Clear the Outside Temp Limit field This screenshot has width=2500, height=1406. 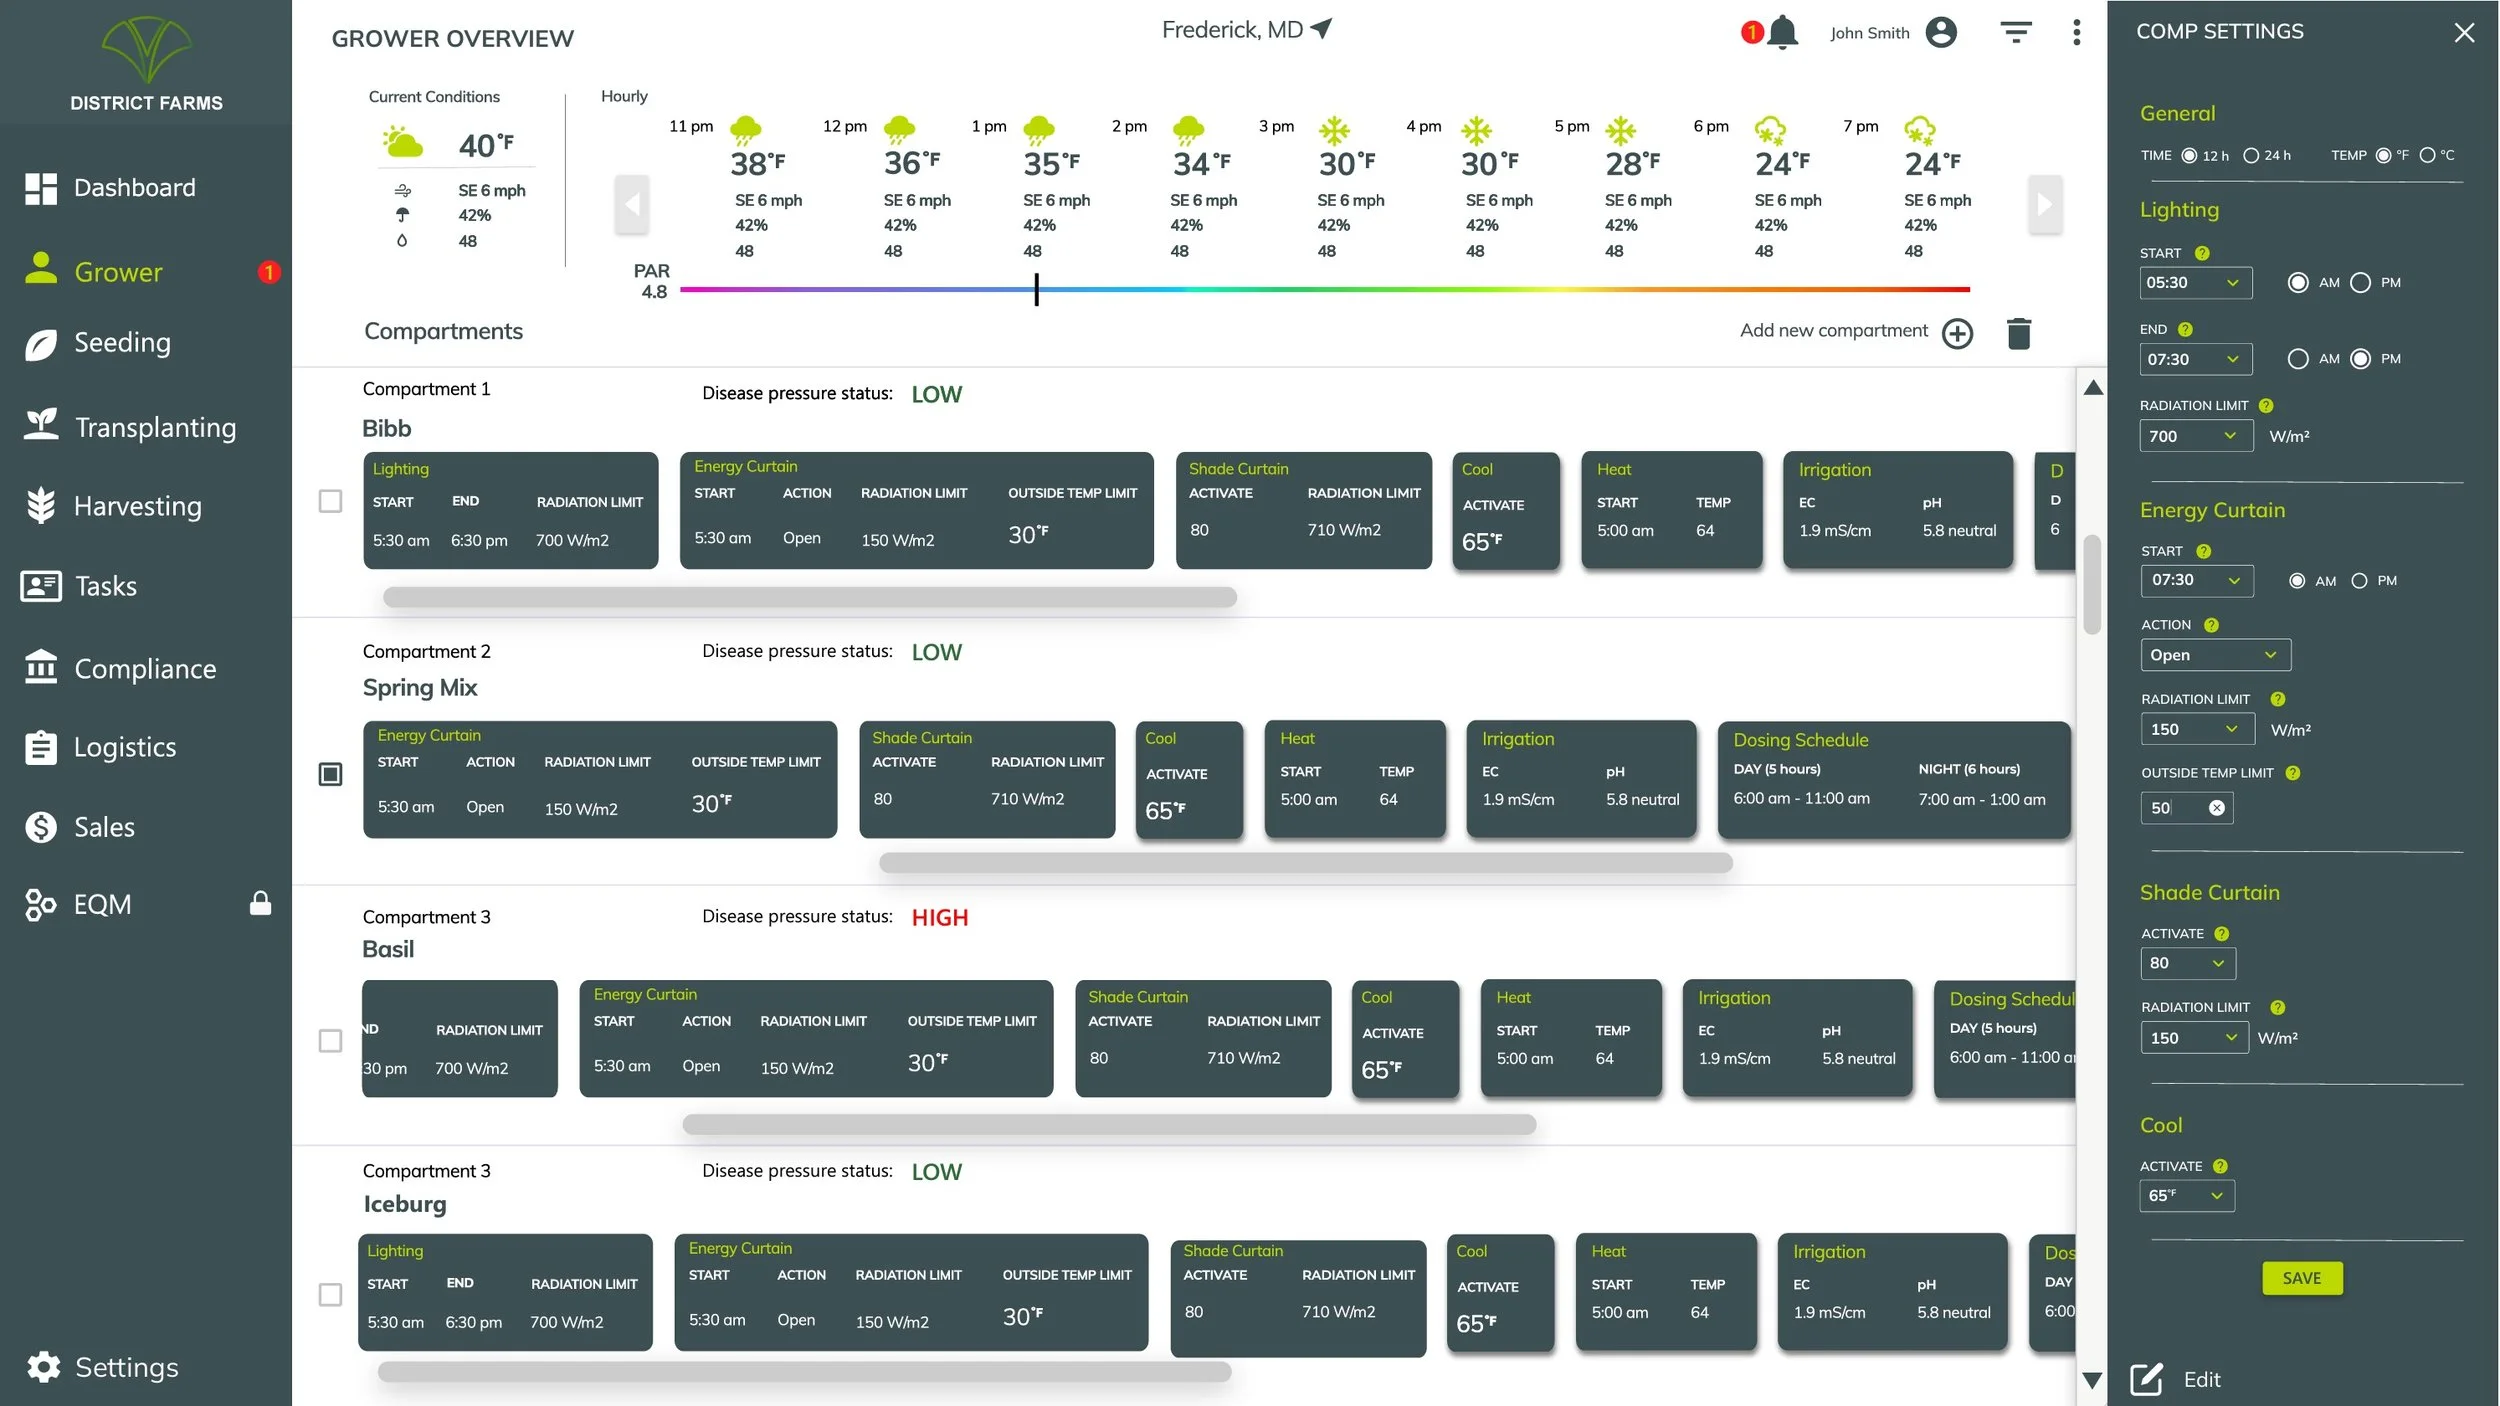[2217, 808]
